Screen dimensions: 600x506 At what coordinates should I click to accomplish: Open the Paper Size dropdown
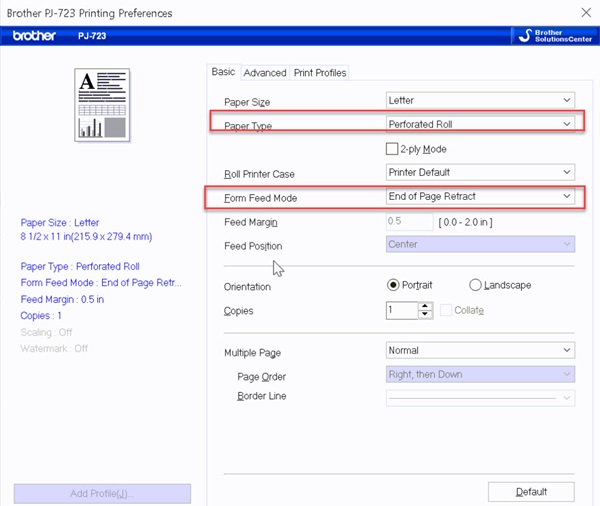(480, 101)
